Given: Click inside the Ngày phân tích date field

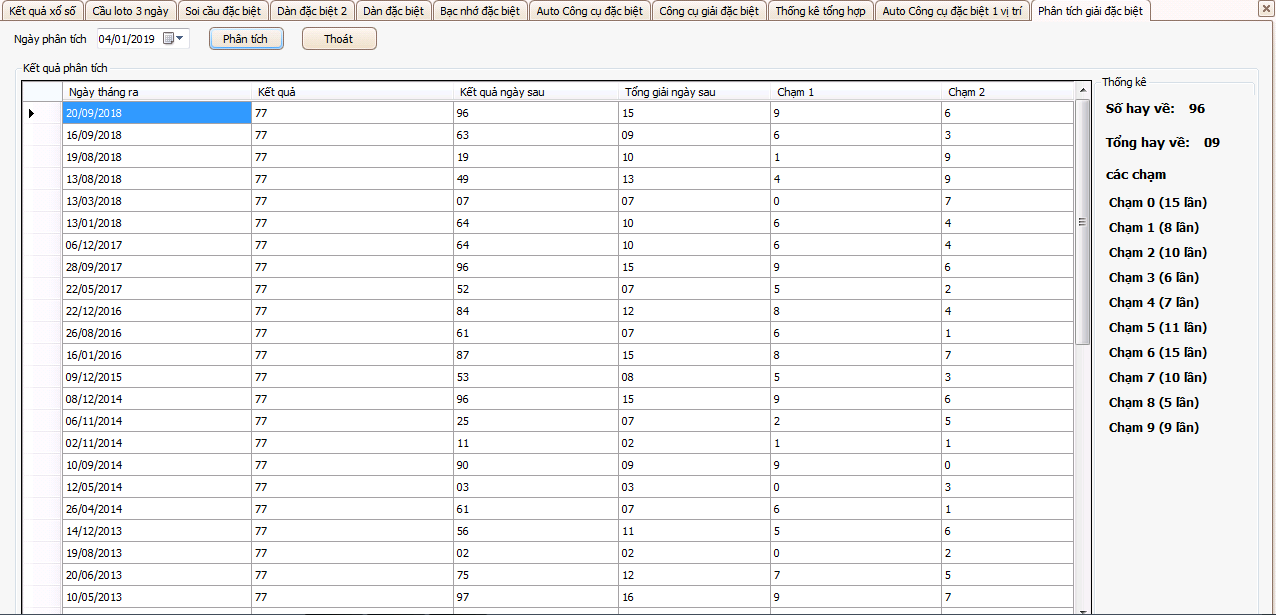Looking at the screenshot, I should [128, 39].
